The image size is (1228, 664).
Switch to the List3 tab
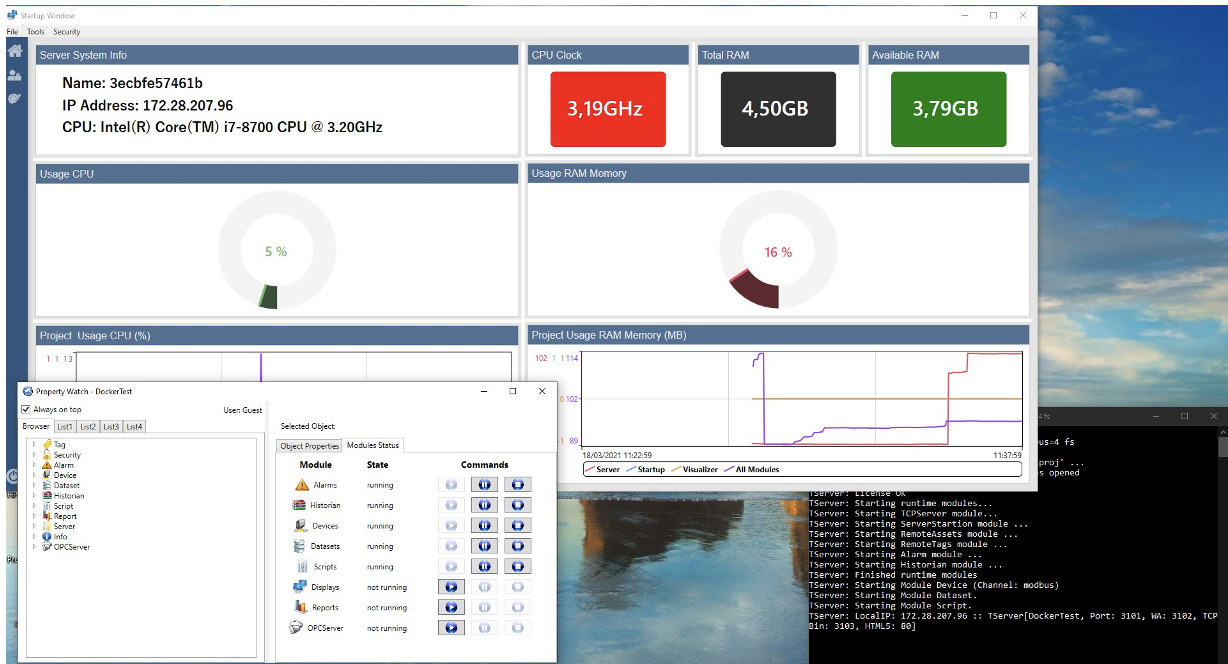click(x=111, y=427)
